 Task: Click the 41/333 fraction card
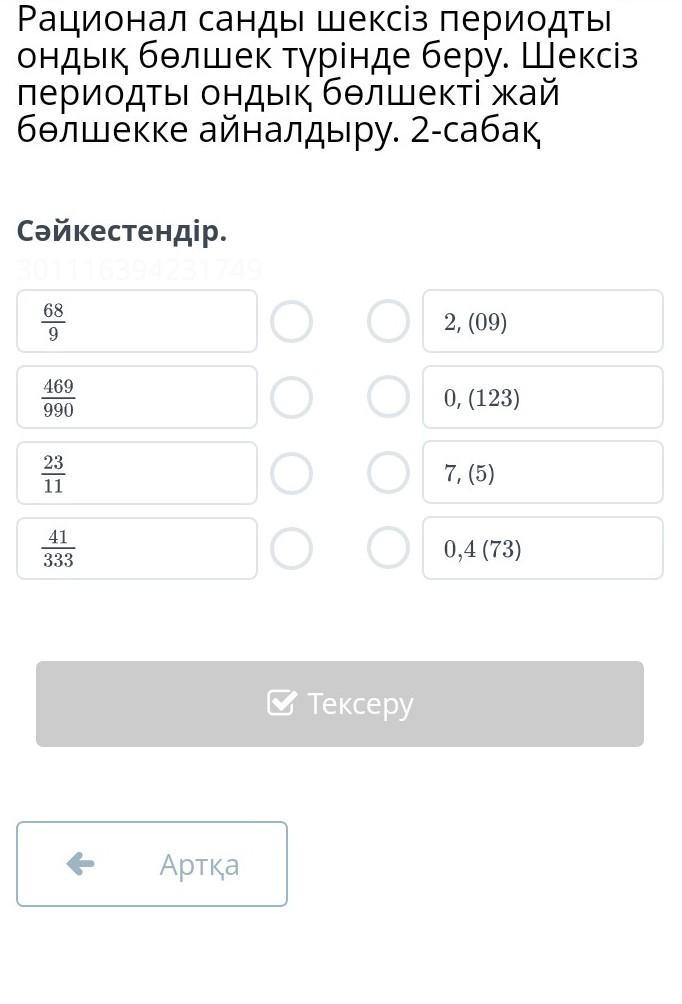pos(137,548)
